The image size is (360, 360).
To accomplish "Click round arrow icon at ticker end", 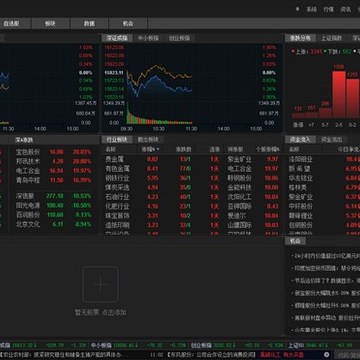I will tap(327, 354).
